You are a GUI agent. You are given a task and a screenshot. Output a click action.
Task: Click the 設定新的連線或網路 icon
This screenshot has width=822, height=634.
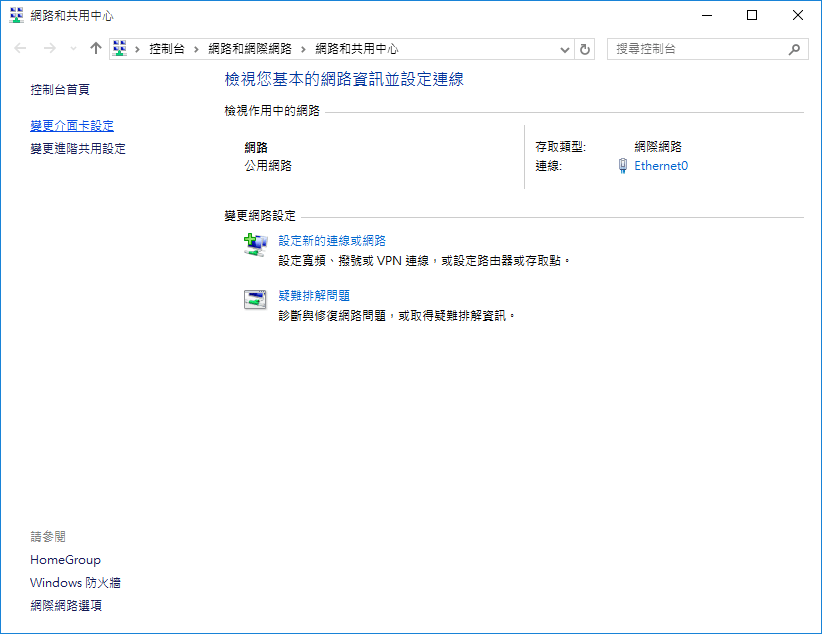point(256,243)
